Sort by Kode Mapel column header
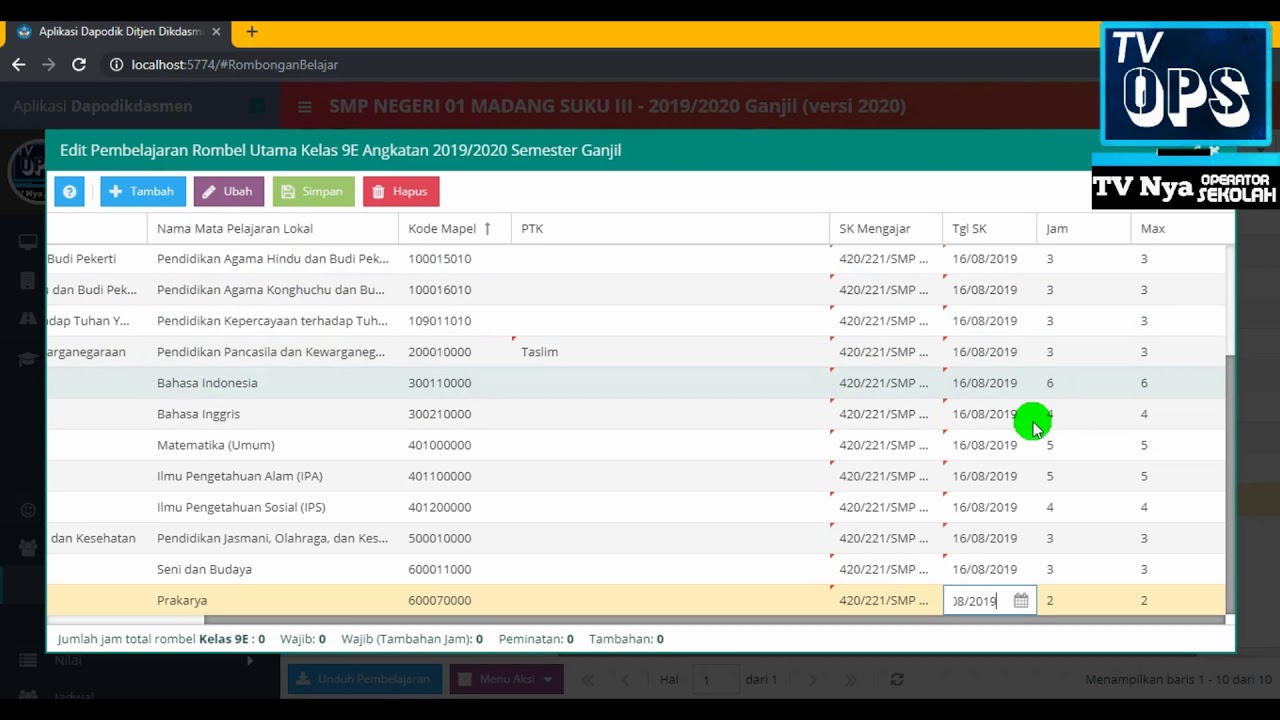The height and width of the screenshot is (720, 1280). coord(454,229)
